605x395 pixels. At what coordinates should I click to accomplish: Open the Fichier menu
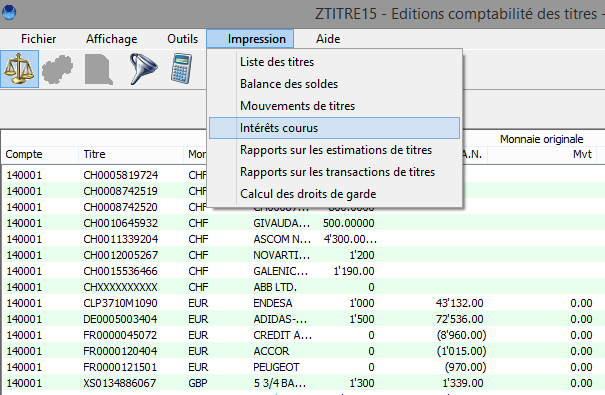(x=38, y=39)
